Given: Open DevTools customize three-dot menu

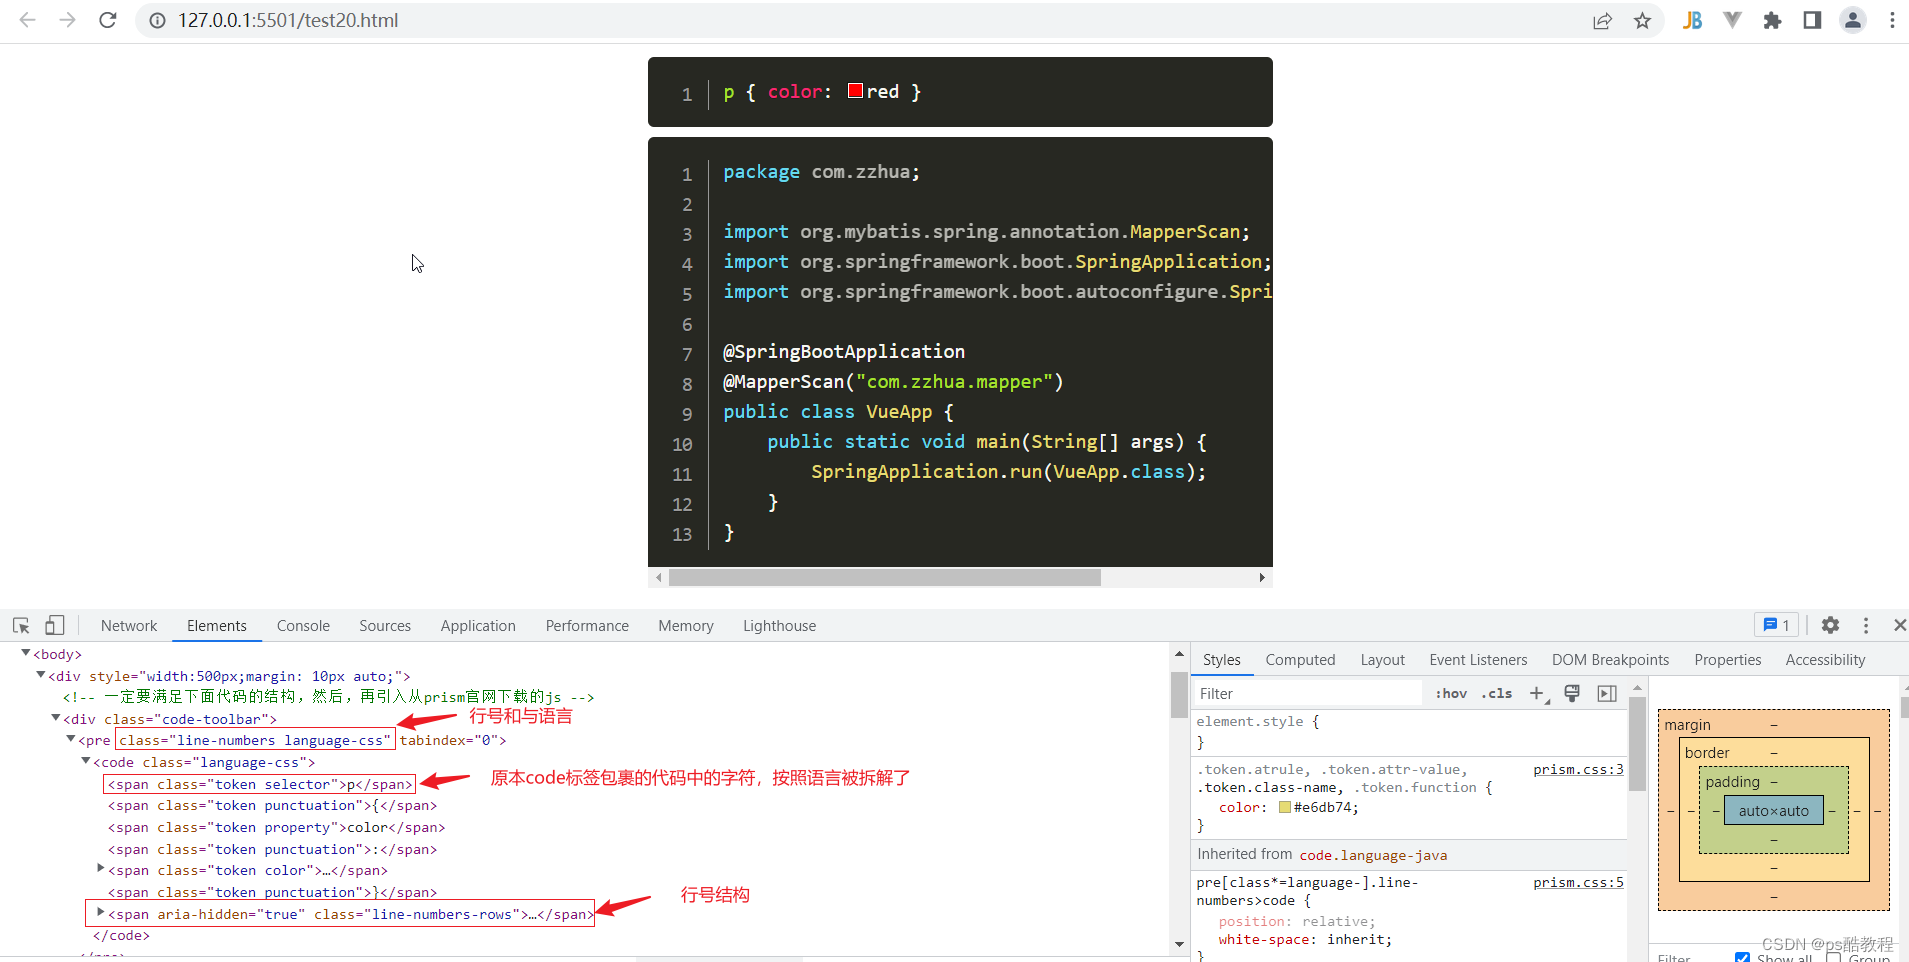Looking at the screenshot, I should pyautogui.click(x=1866, y=625).
